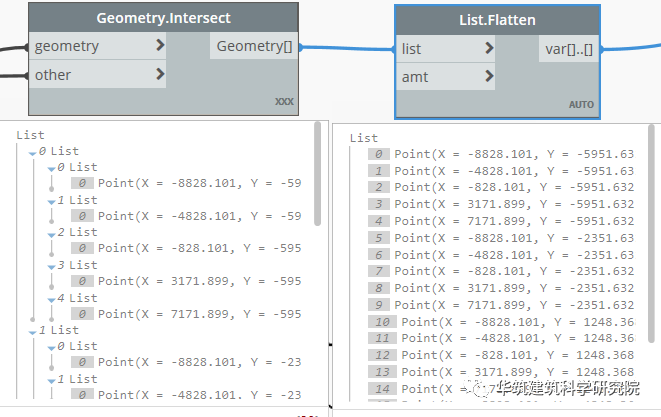The width and height of the screenshot is (661, 417).
Task: Click the geometry input port
Action: [97, 46]
